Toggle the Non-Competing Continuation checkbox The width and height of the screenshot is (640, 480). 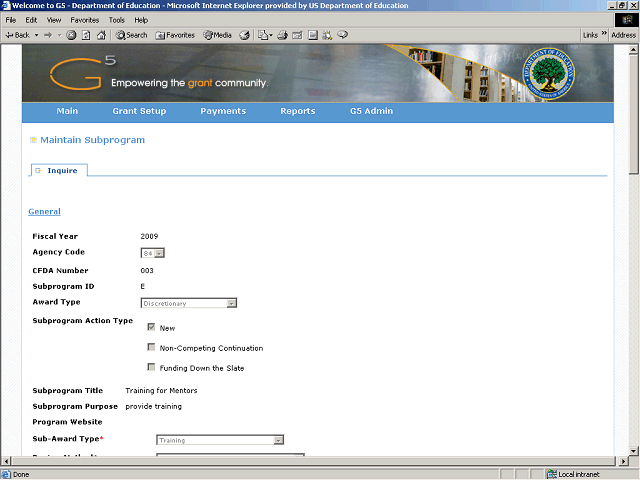coord(151,347)
